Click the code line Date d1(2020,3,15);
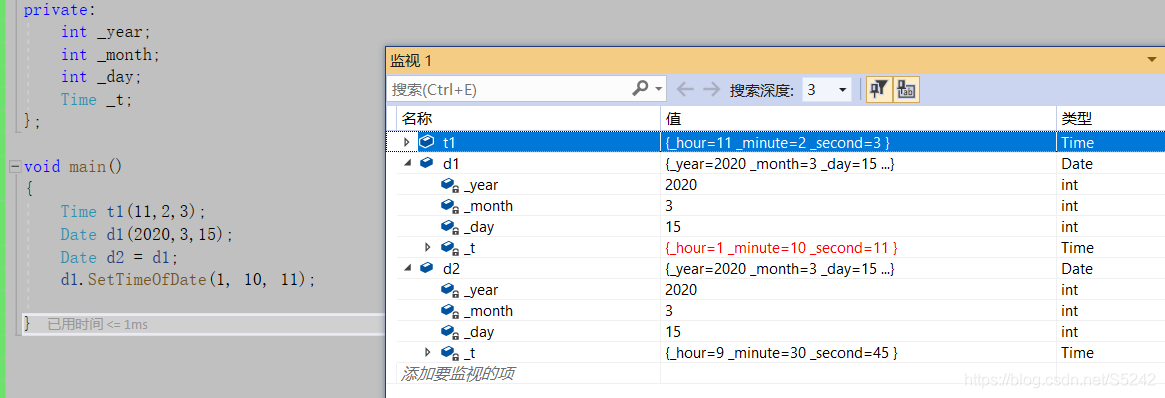 (147, 235)
